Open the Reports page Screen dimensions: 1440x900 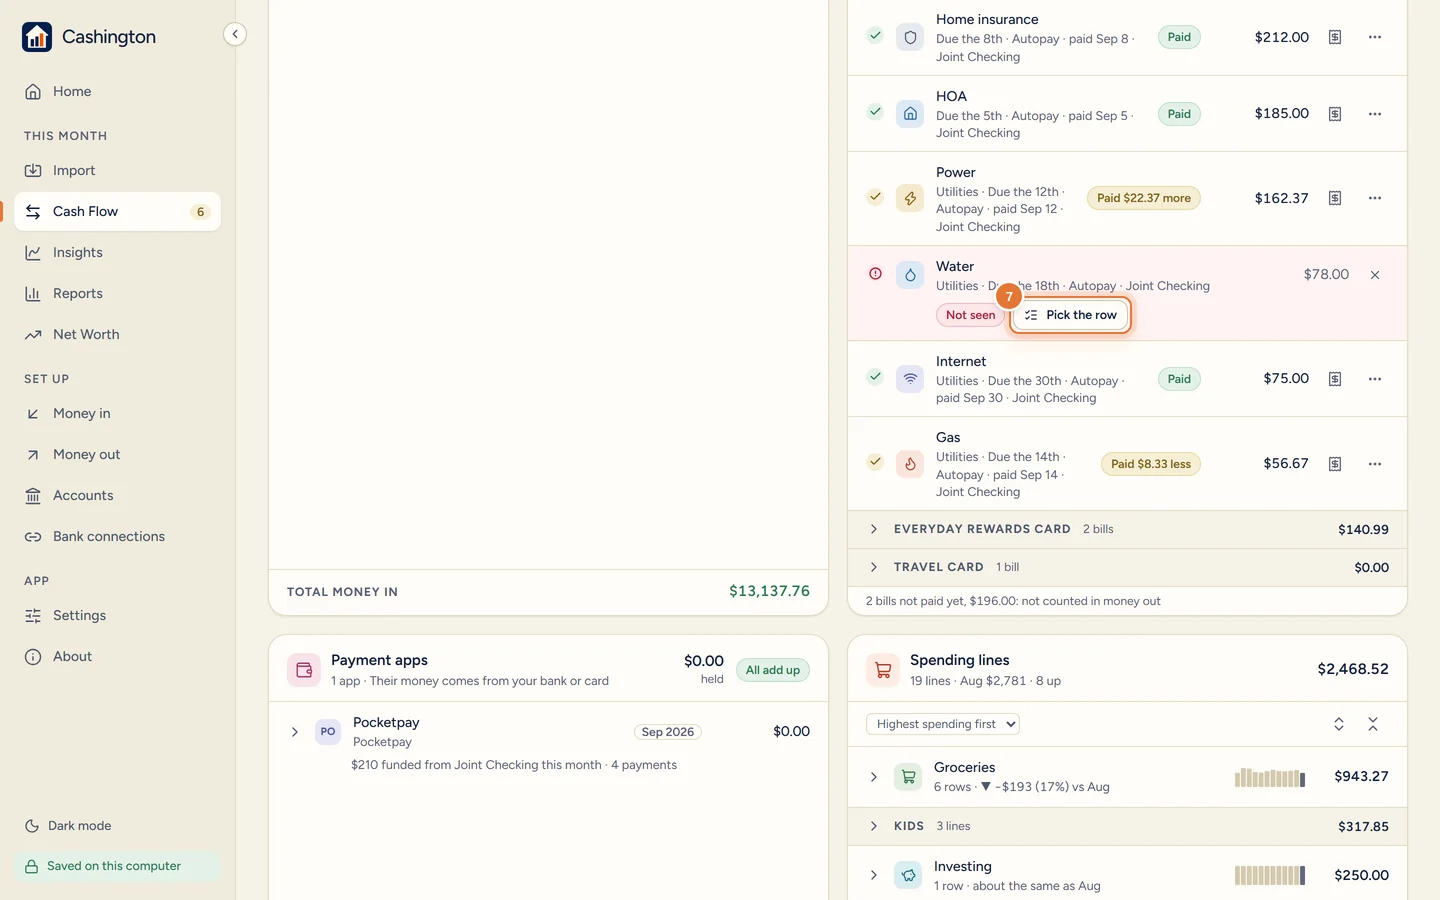tap(117, 294)
